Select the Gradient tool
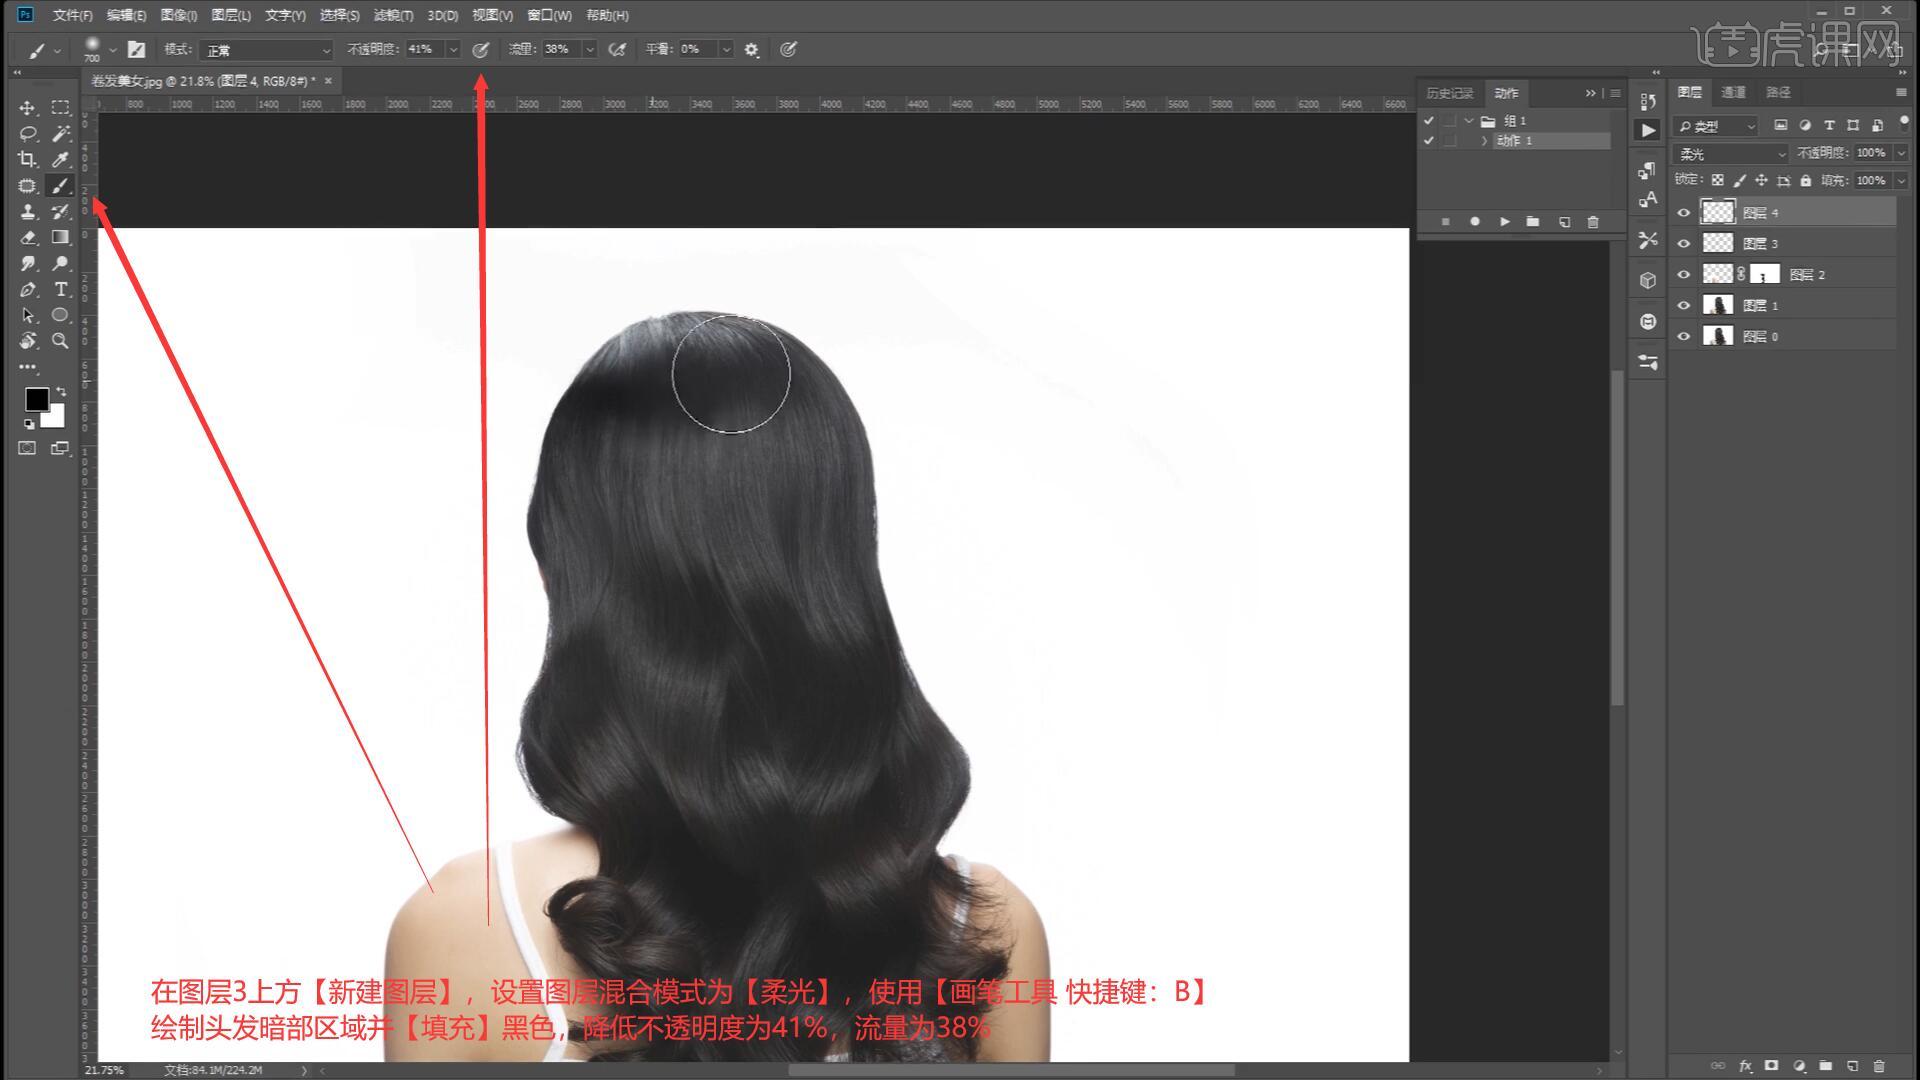The width and height of the screenshot is (1920, 1080). (60, 237)
